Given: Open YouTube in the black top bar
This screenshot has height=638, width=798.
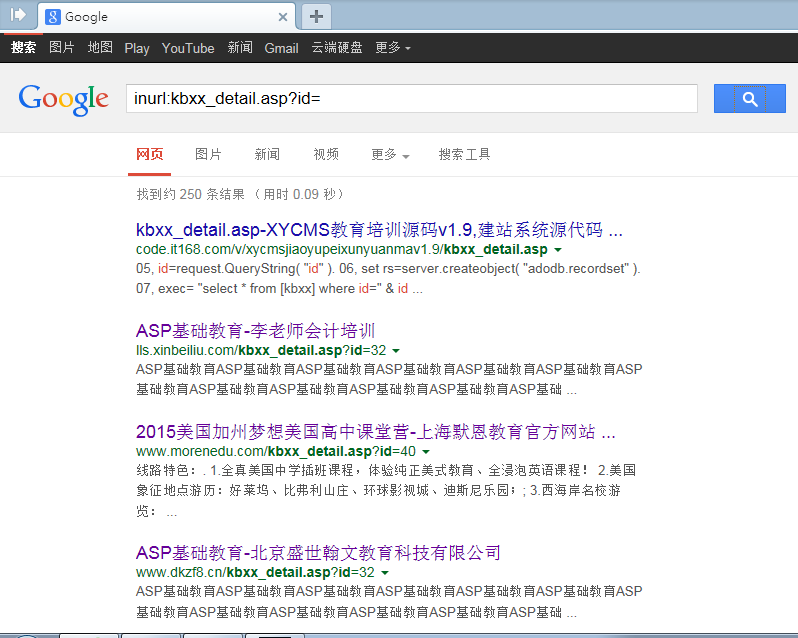Looking at the screenshot, I should 188,48.
